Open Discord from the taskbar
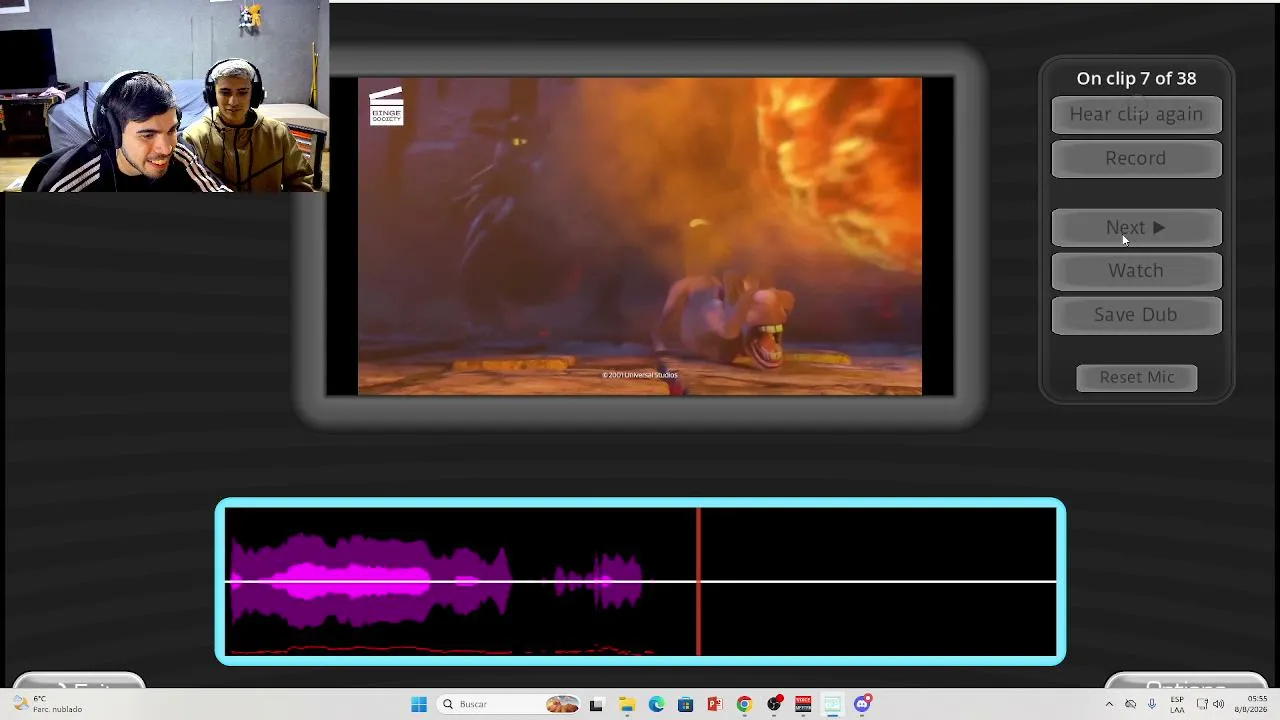1280x720 pixels. click(x=862, y=704)
